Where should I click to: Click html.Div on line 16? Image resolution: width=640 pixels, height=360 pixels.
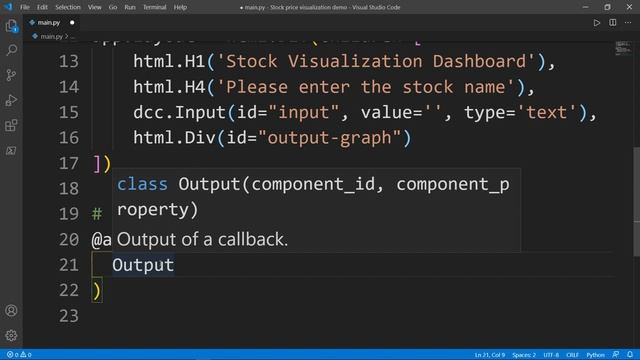[x=174, y=138]
